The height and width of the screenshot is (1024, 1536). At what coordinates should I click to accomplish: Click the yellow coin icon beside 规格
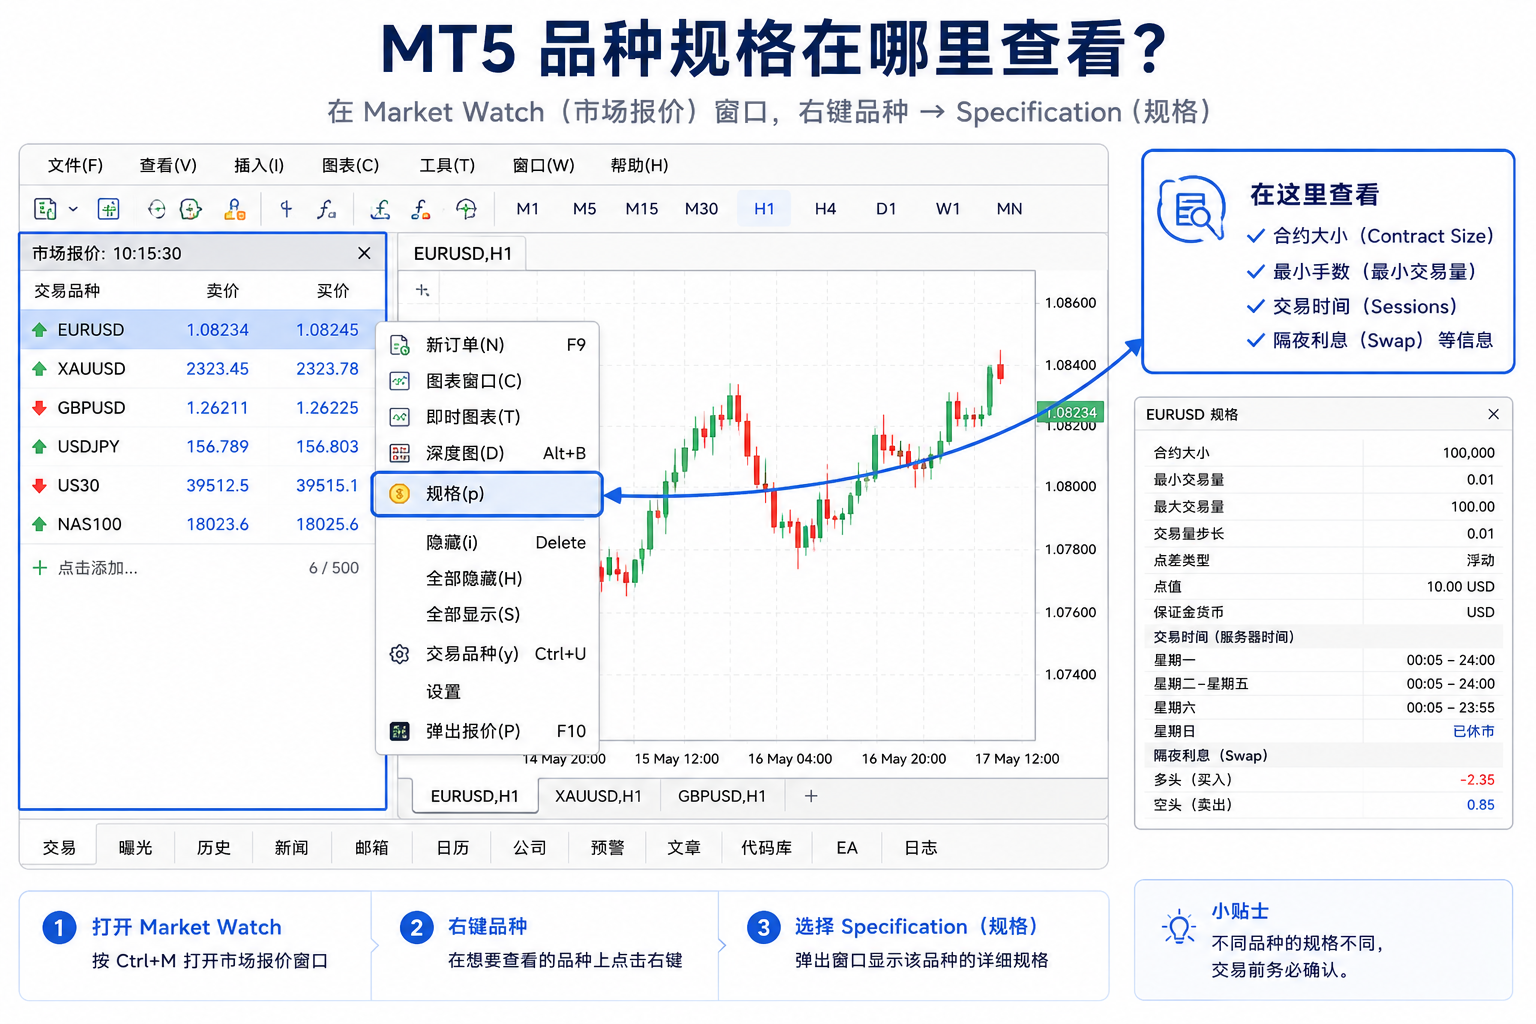[x=399, y=494]
